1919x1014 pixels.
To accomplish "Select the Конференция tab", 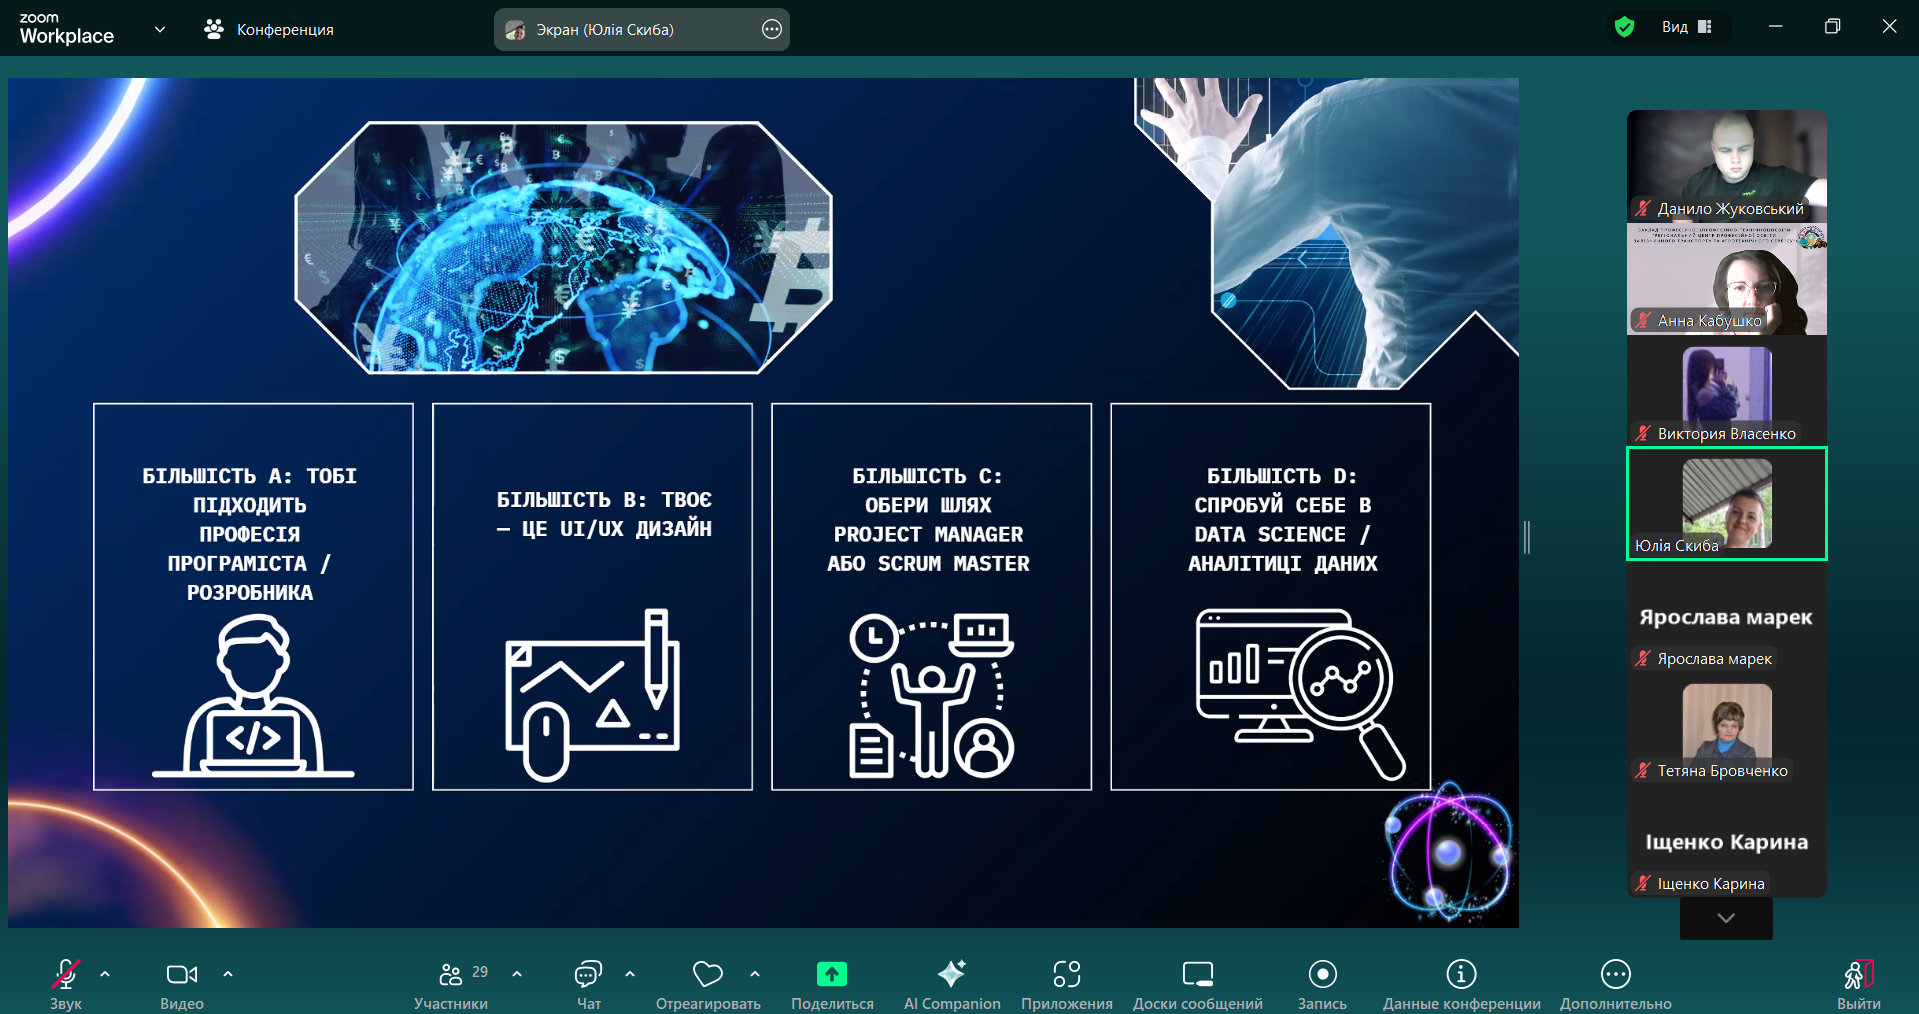I will point(269,29).
